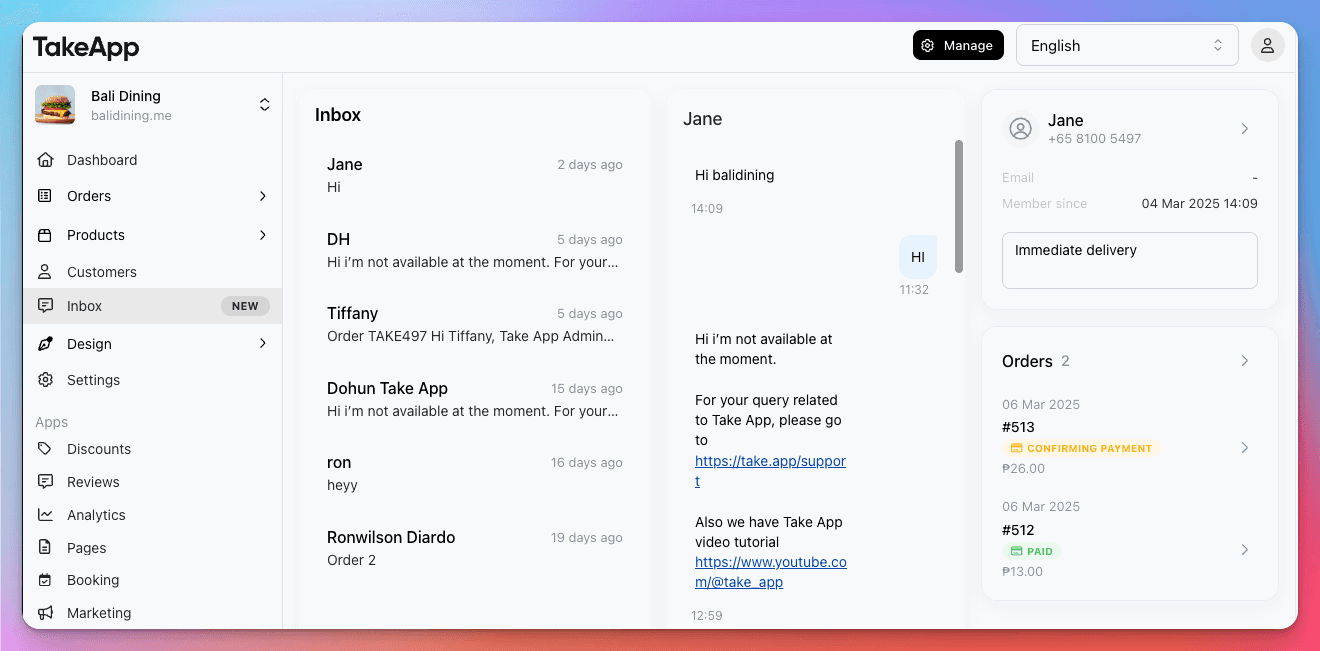Open Jane's conversation in inbox

point(475,175)
